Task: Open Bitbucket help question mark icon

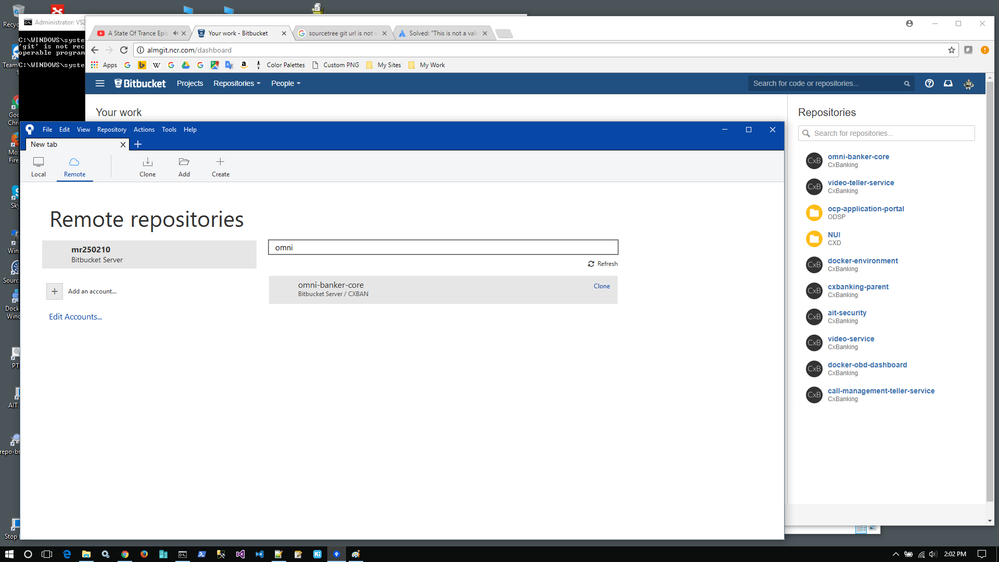Action: click(x=929, y=83)
